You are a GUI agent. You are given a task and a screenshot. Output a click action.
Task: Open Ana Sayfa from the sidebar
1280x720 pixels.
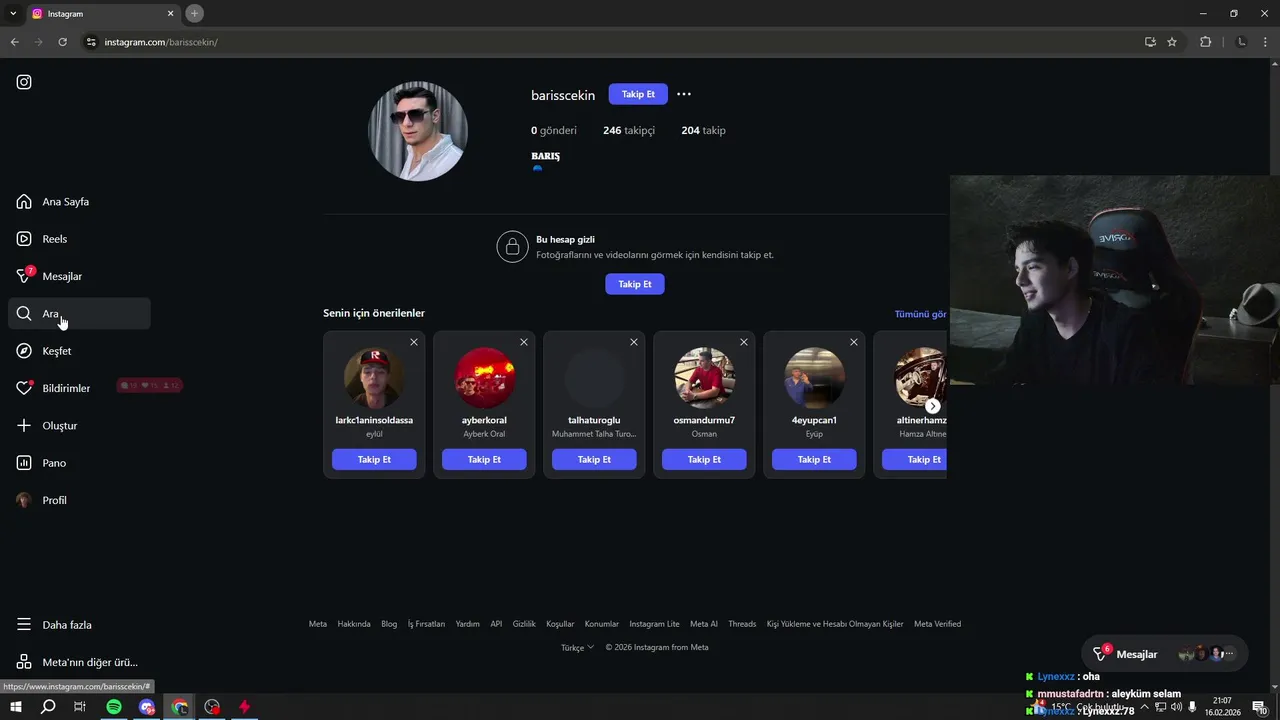coord(79,202)
